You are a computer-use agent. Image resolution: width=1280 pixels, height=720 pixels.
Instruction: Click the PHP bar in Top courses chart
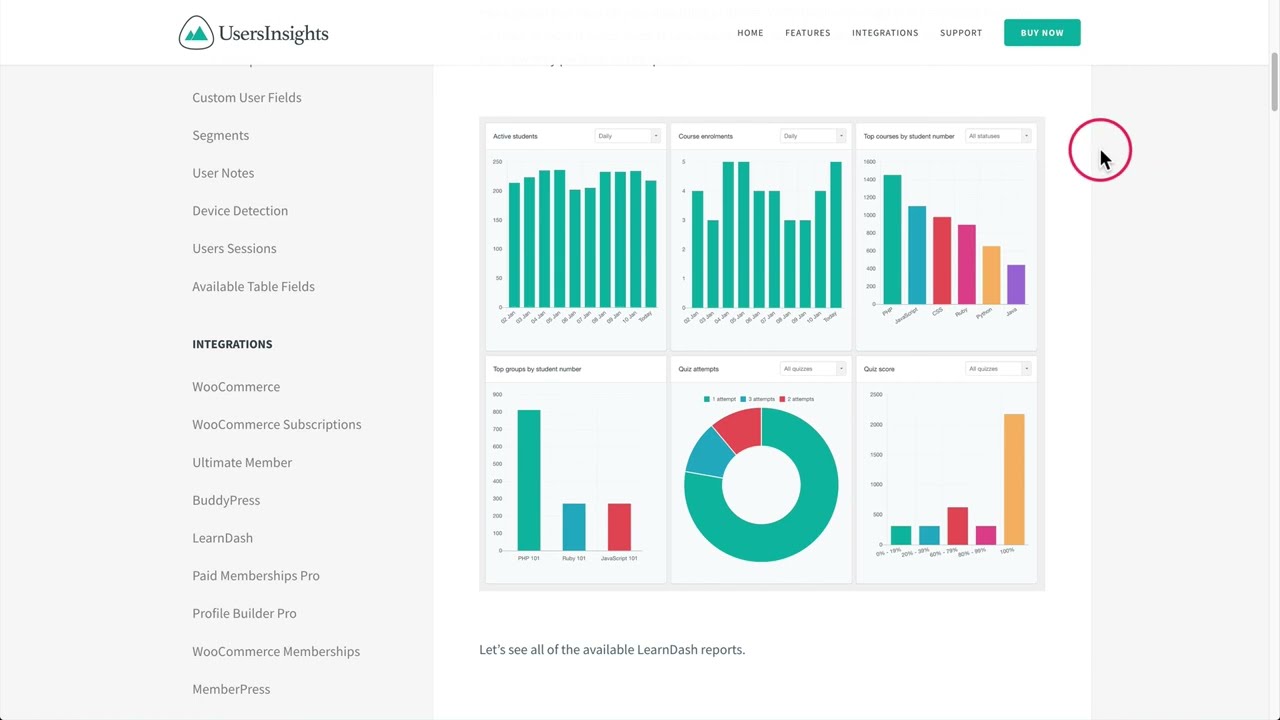tap(892, 239)
